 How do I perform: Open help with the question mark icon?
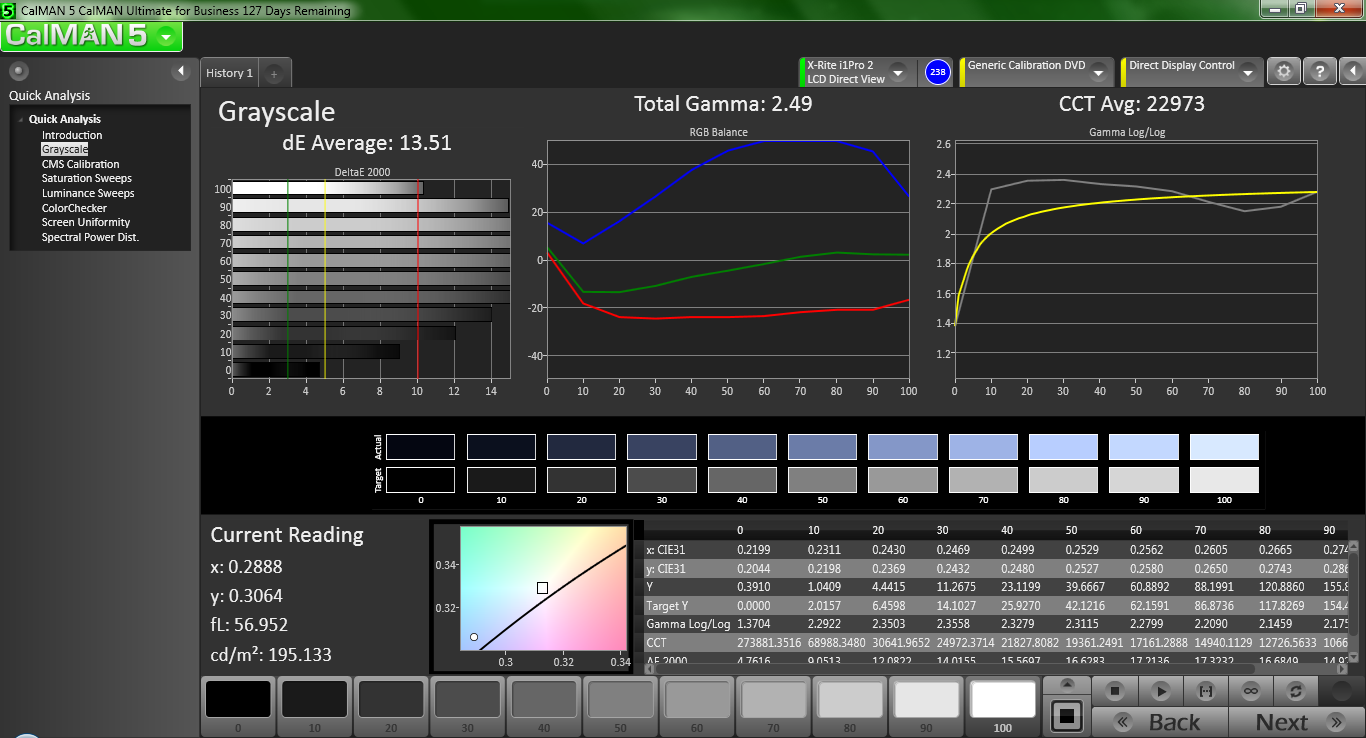pyautogui.click(x=1319, y=72)
